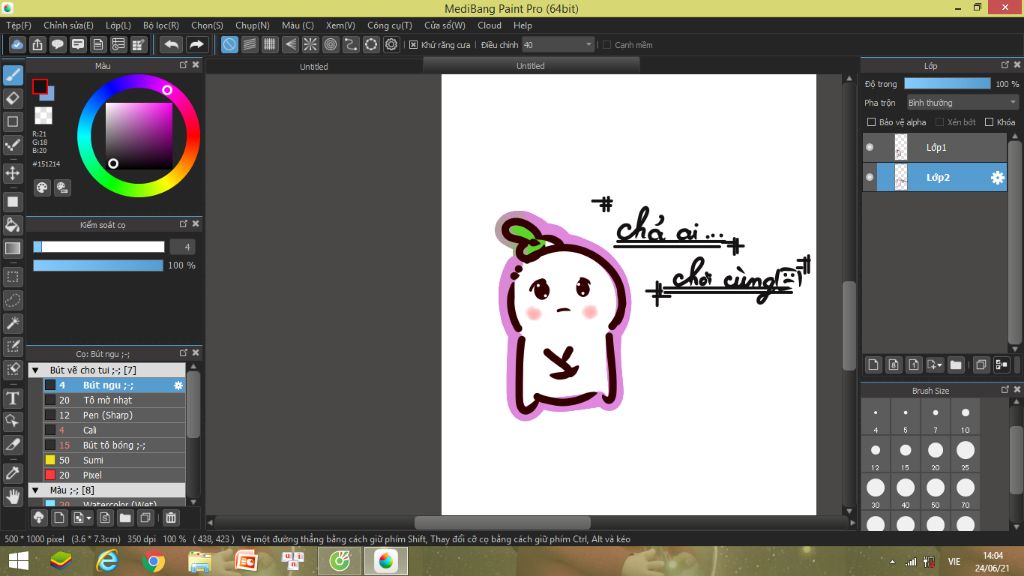Open snap settings gear icon

[x=391, y=44]
